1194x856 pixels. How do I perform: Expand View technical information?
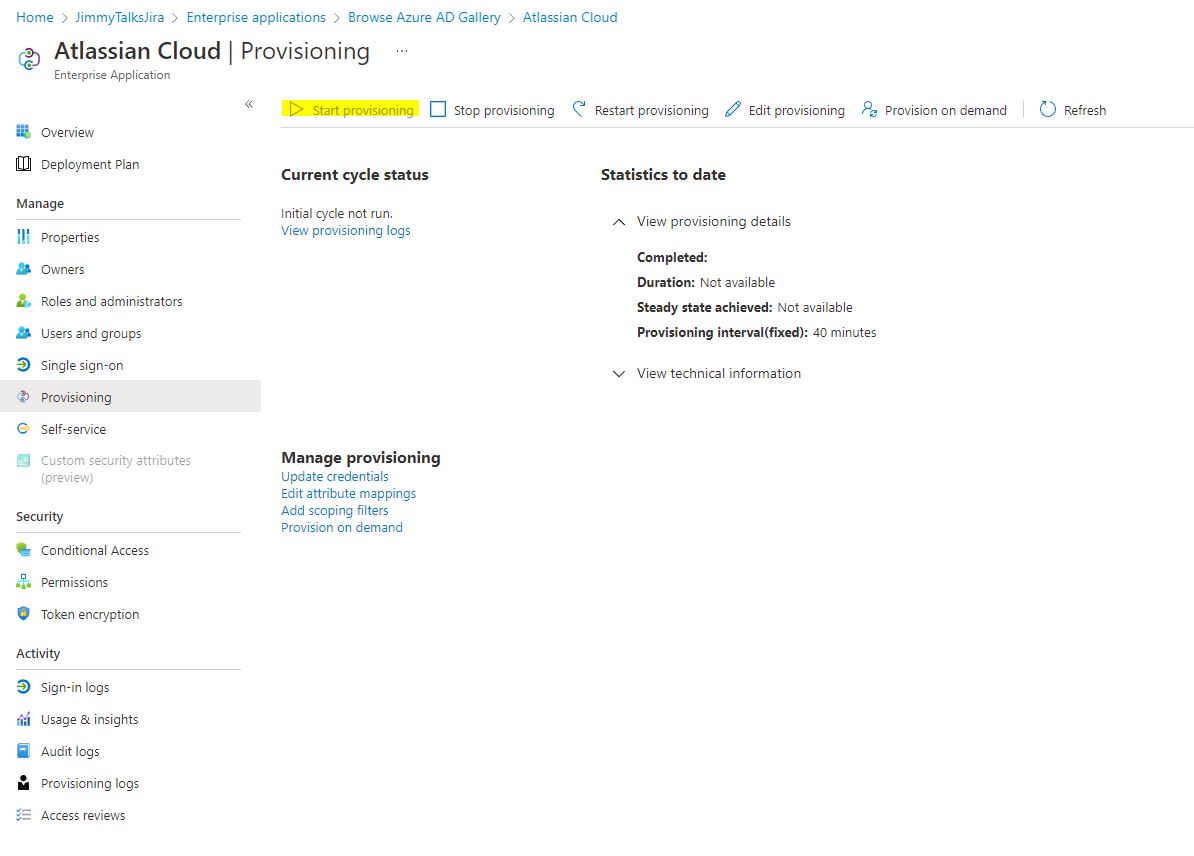coord(618,373)
